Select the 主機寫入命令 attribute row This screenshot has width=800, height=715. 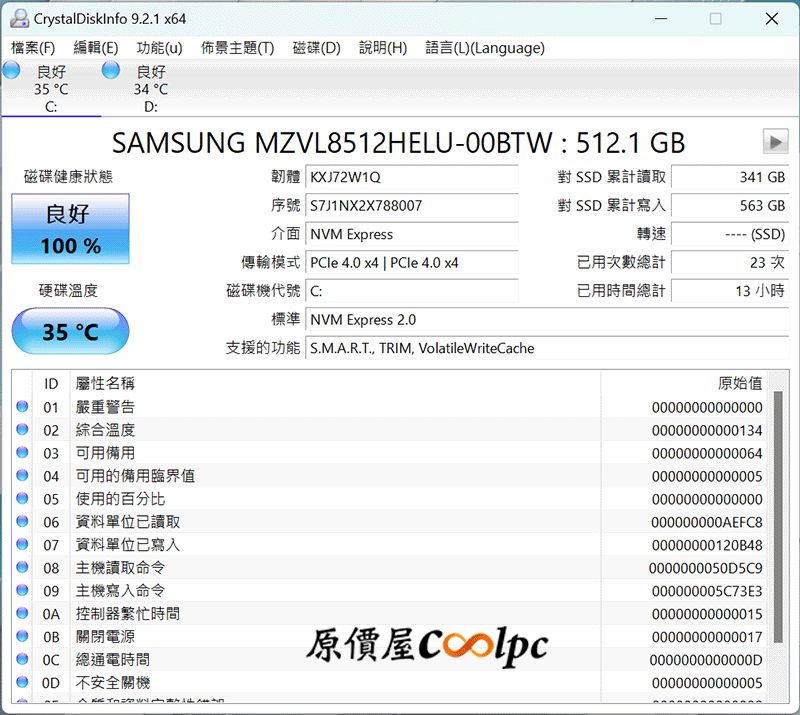pos(390,590)
